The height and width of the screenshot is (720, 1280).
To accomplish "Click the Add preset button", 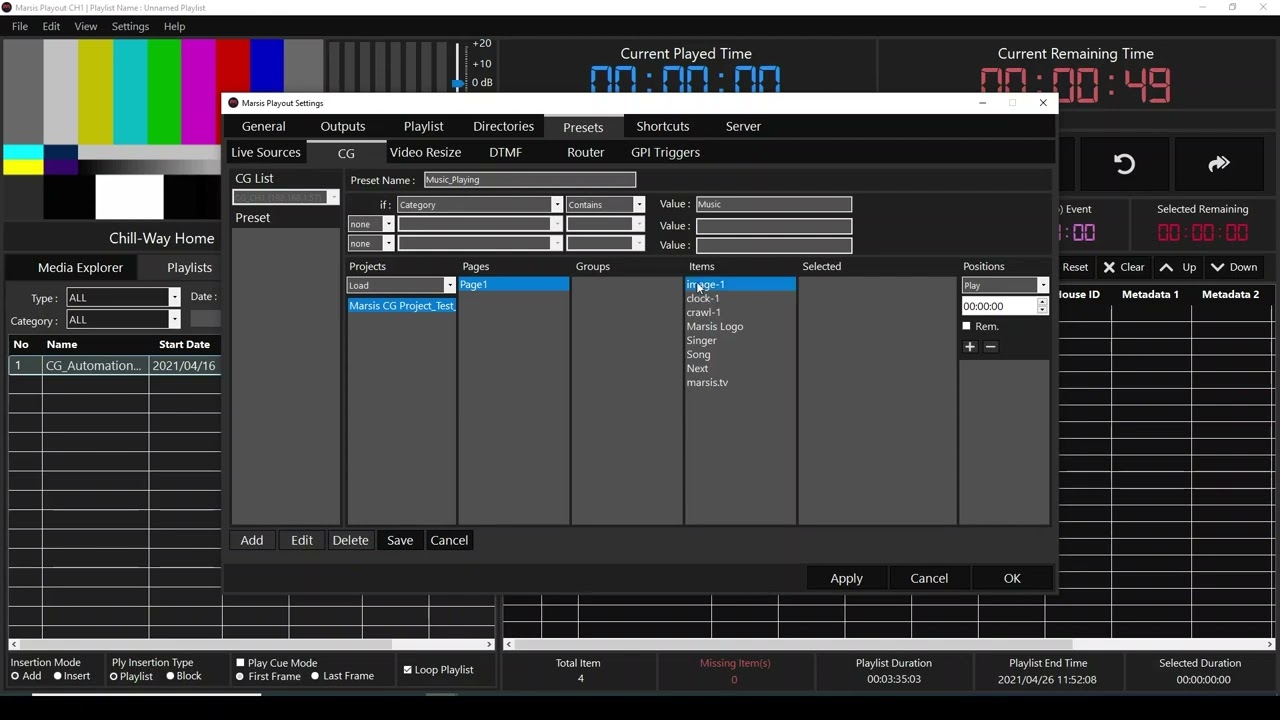I will 252,540.
